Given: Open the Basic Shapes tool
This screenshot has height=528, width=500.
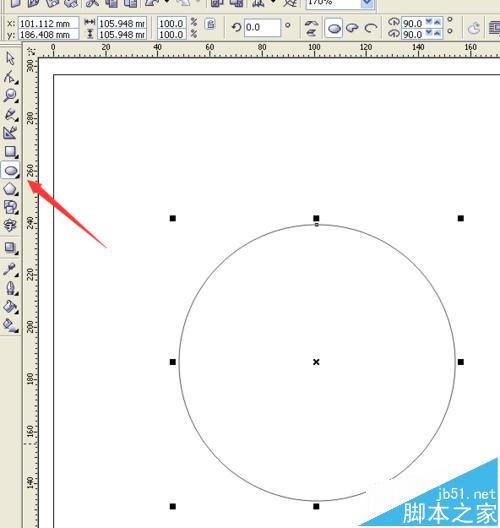Looking at the screenshot, I should tap(10, 207).
